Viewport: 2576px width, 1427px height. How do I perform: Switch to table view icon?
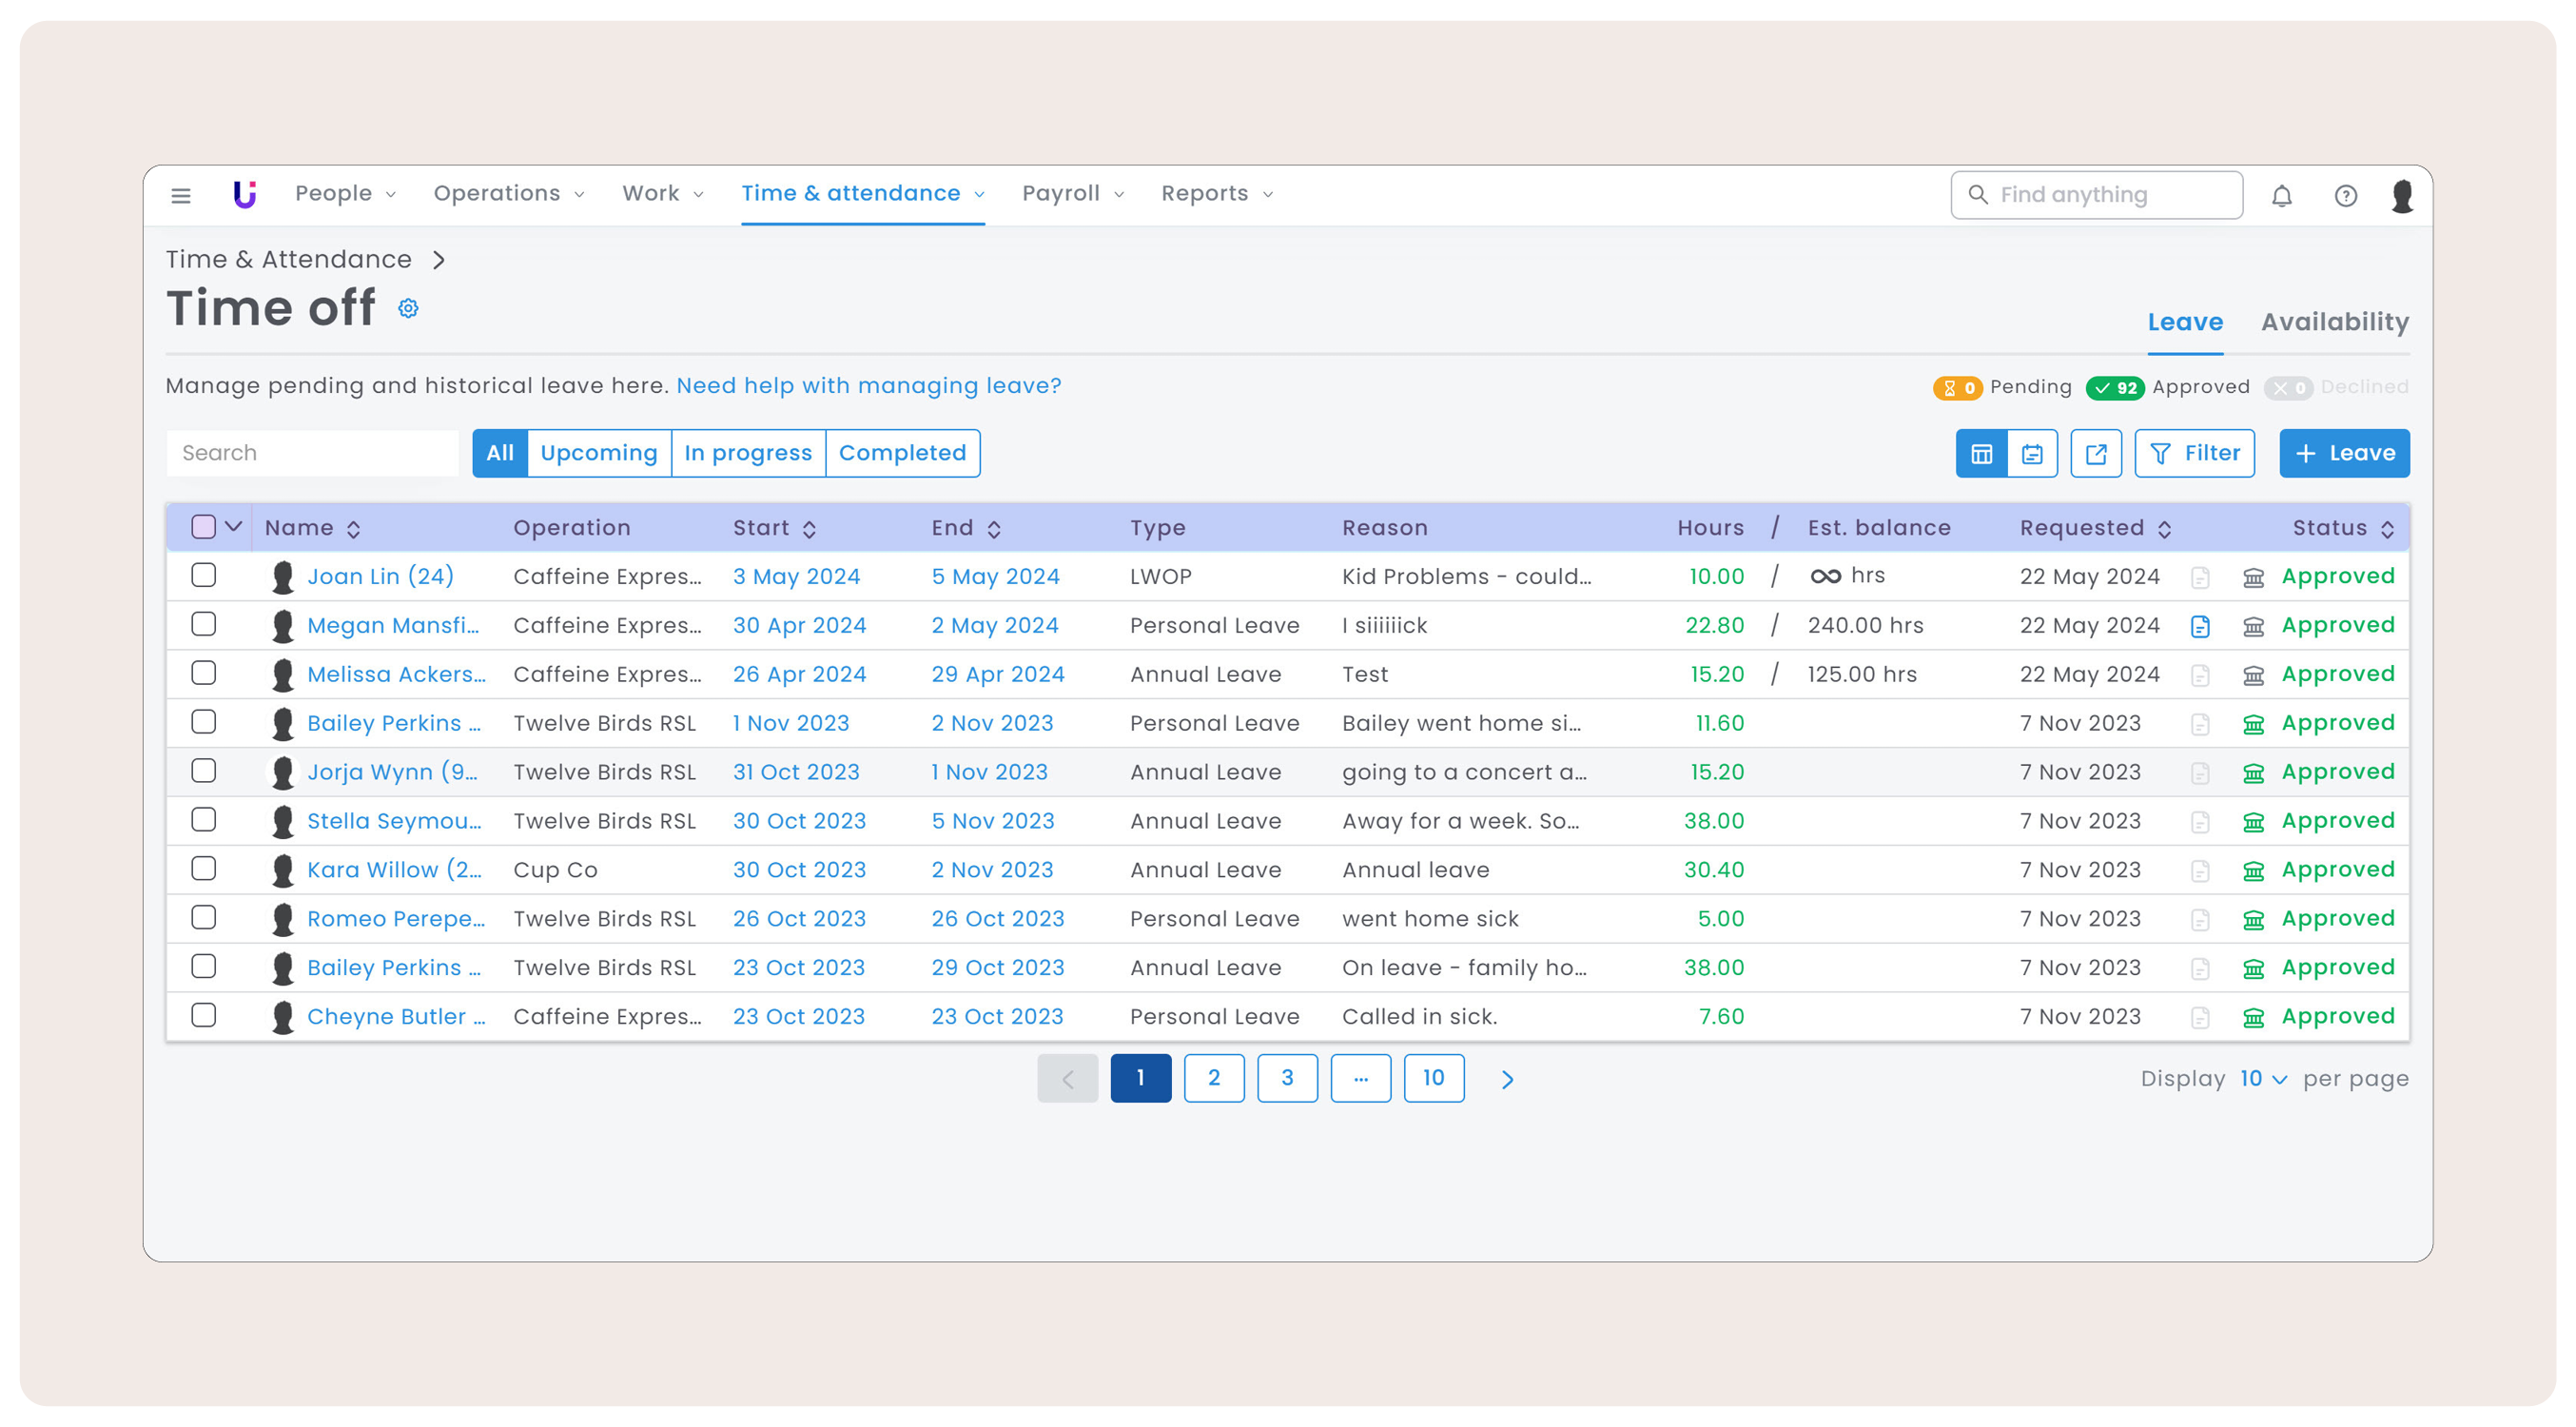pos(1981,454)
